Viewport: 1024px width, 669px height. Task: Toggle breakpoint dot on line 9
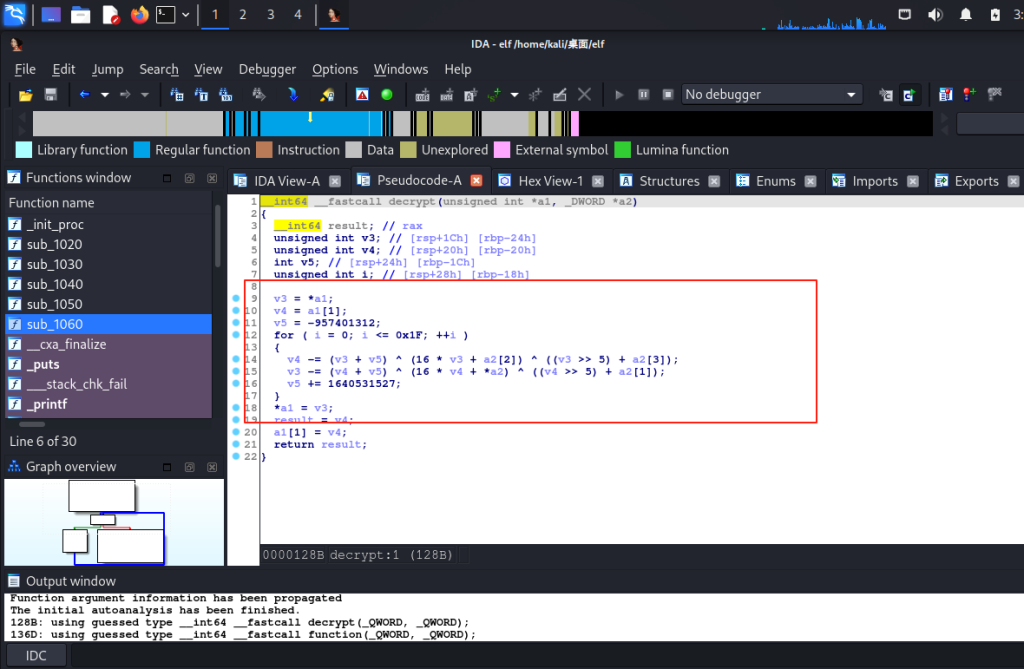click(x=236, y=298)
